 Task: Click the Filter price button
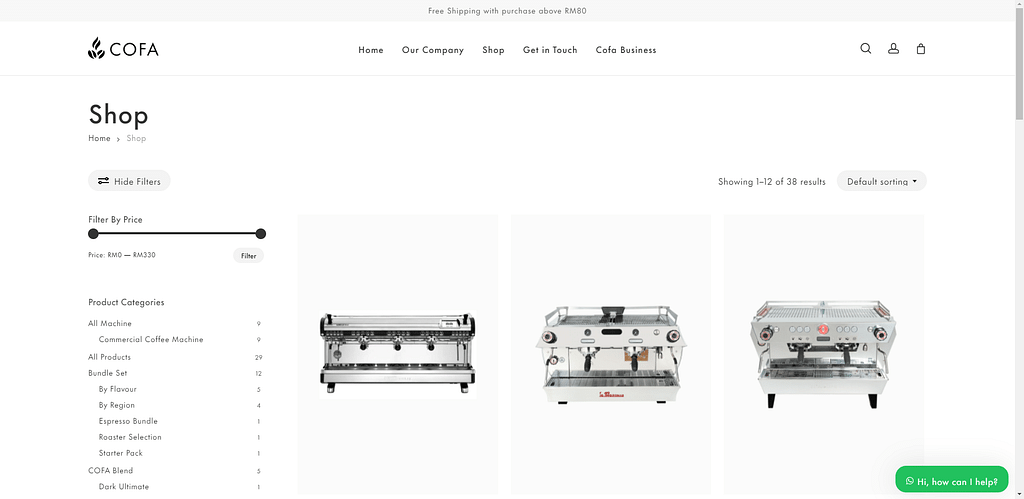click(248, 255)
